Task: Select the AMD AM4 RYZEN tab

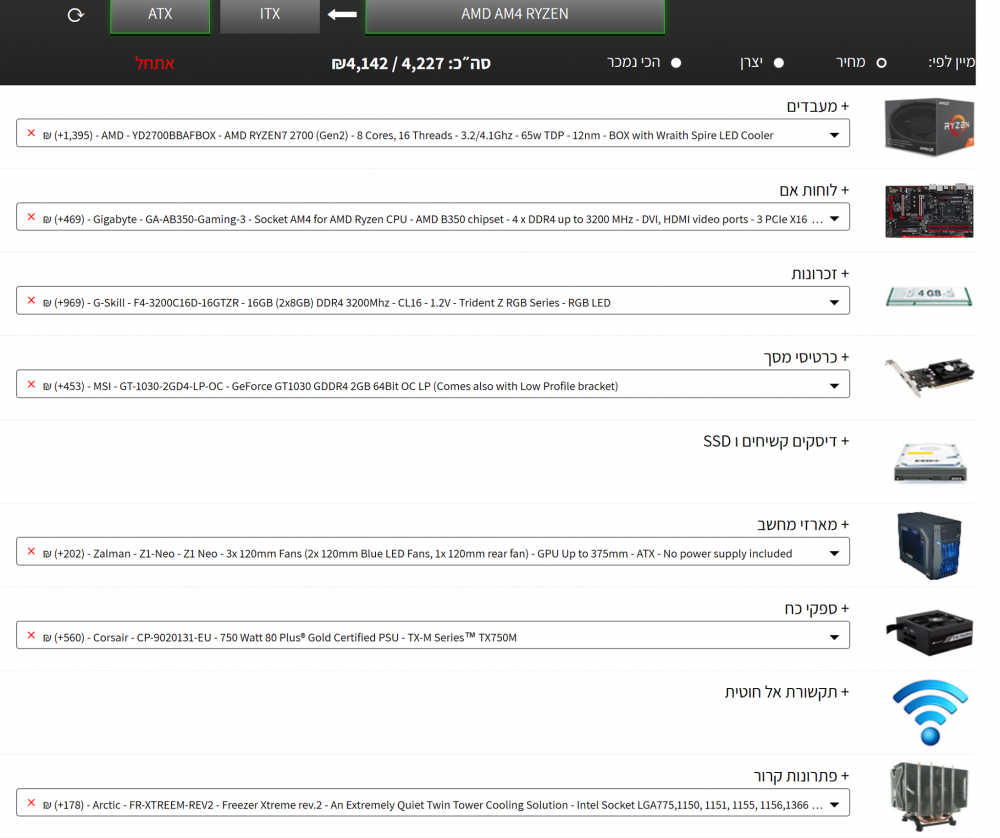Action: click(515, 15)
